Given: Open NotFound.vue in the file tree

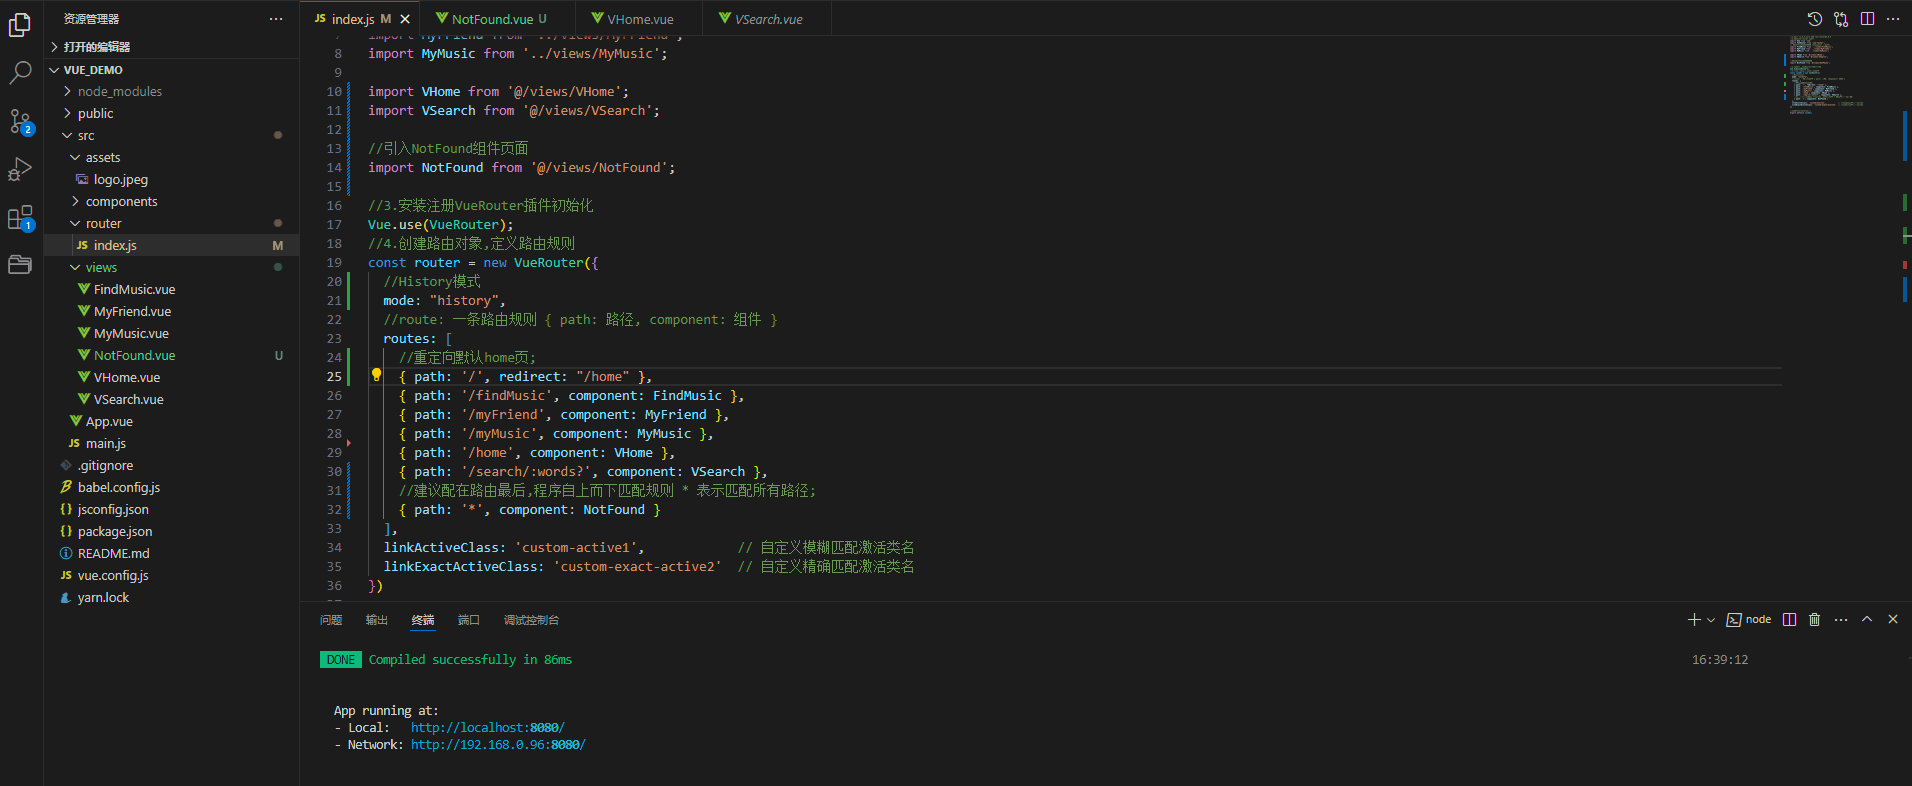Looking at the screenshot, I should [x=171, y=355].
